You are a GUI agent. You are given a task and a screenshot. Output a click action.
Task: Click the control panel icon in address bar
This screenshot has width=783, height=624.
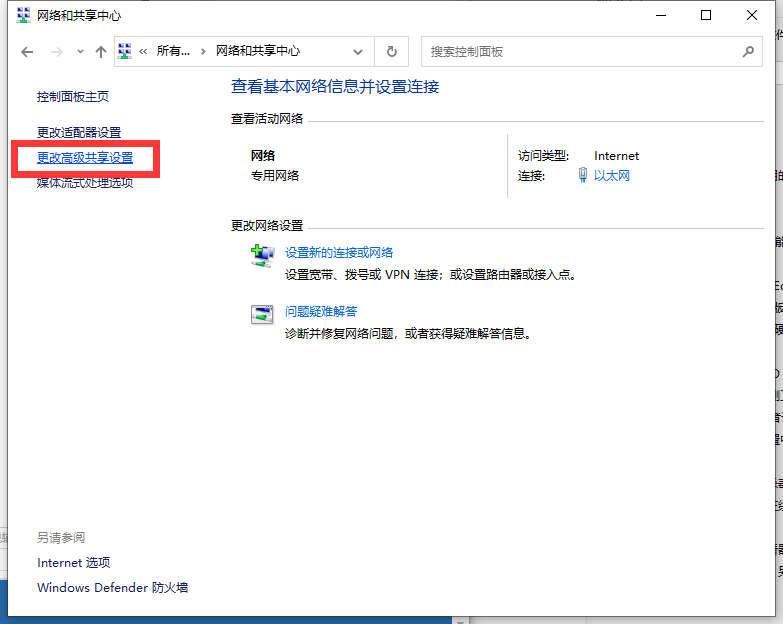tap(126, 51)
